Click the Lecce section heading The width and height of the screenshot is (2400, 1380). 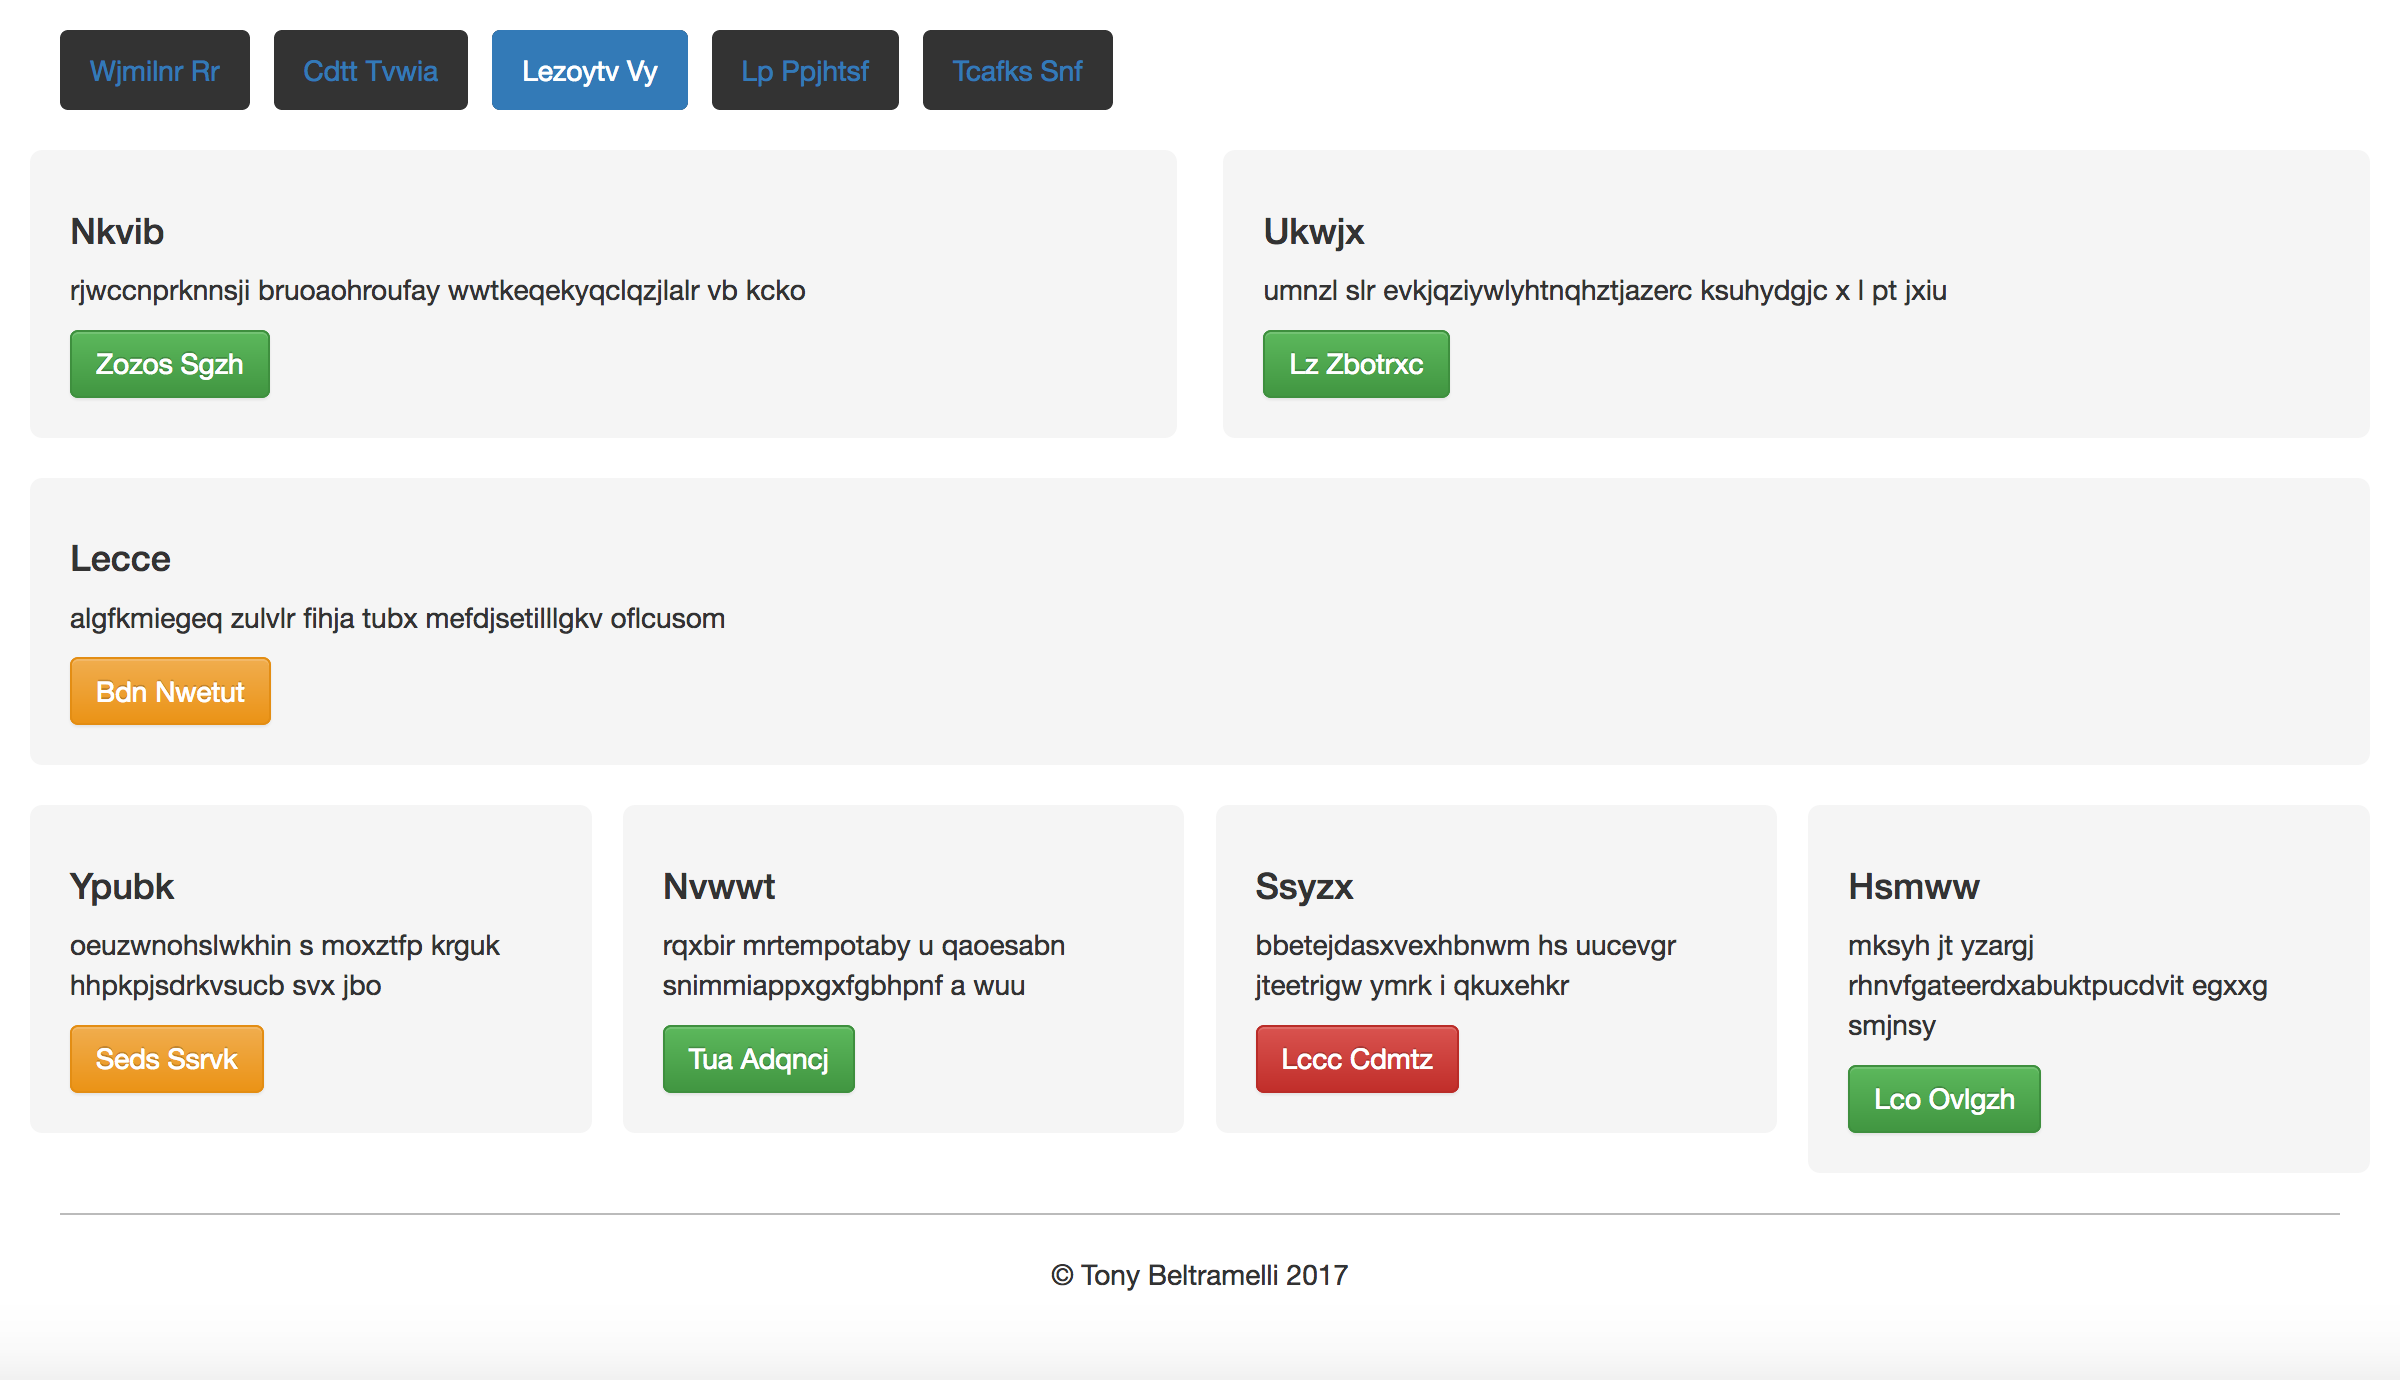point(120,559)
